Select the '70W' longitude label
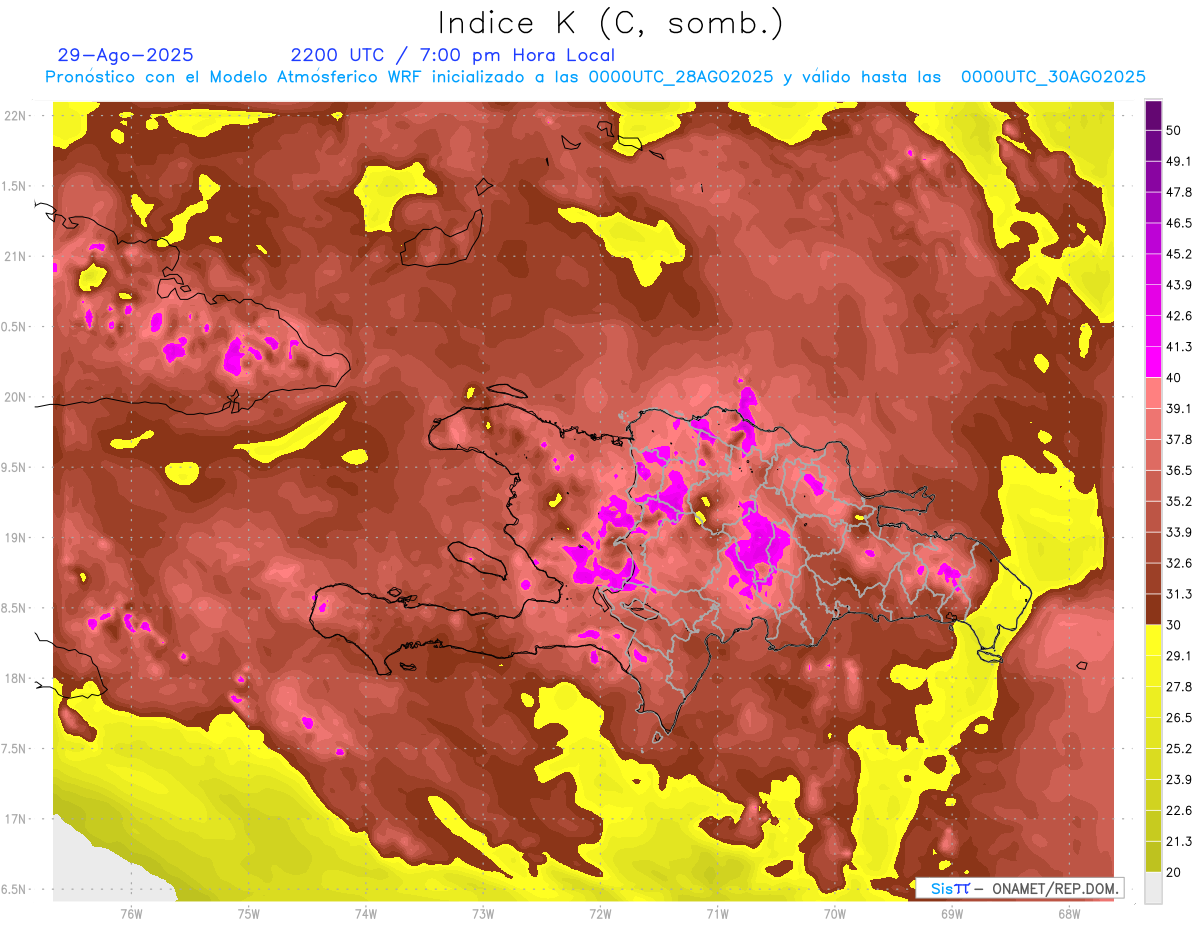Viewport: 1200px width, 927px height. coord(835,914)
